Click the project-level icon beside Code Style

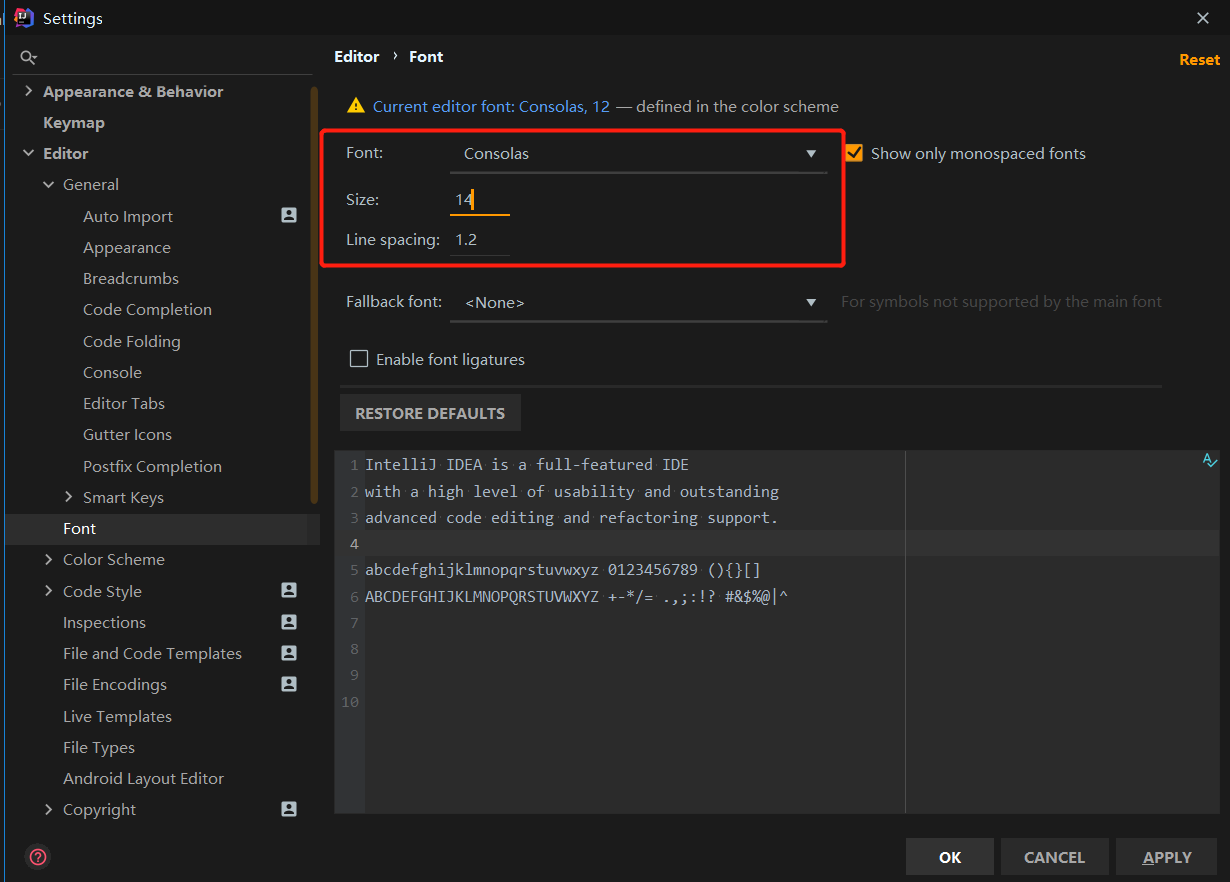coord(289,590)
